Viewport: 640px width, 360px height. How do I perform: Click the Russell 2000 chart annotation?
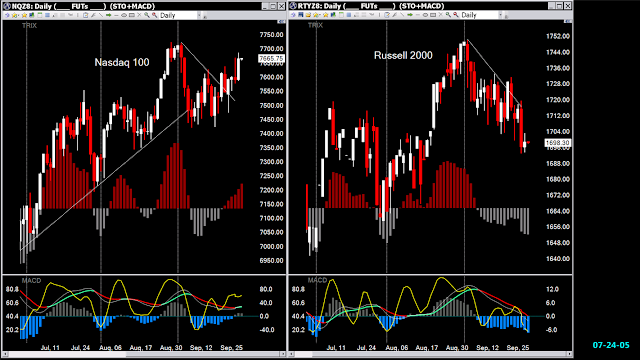pos(403,56)
